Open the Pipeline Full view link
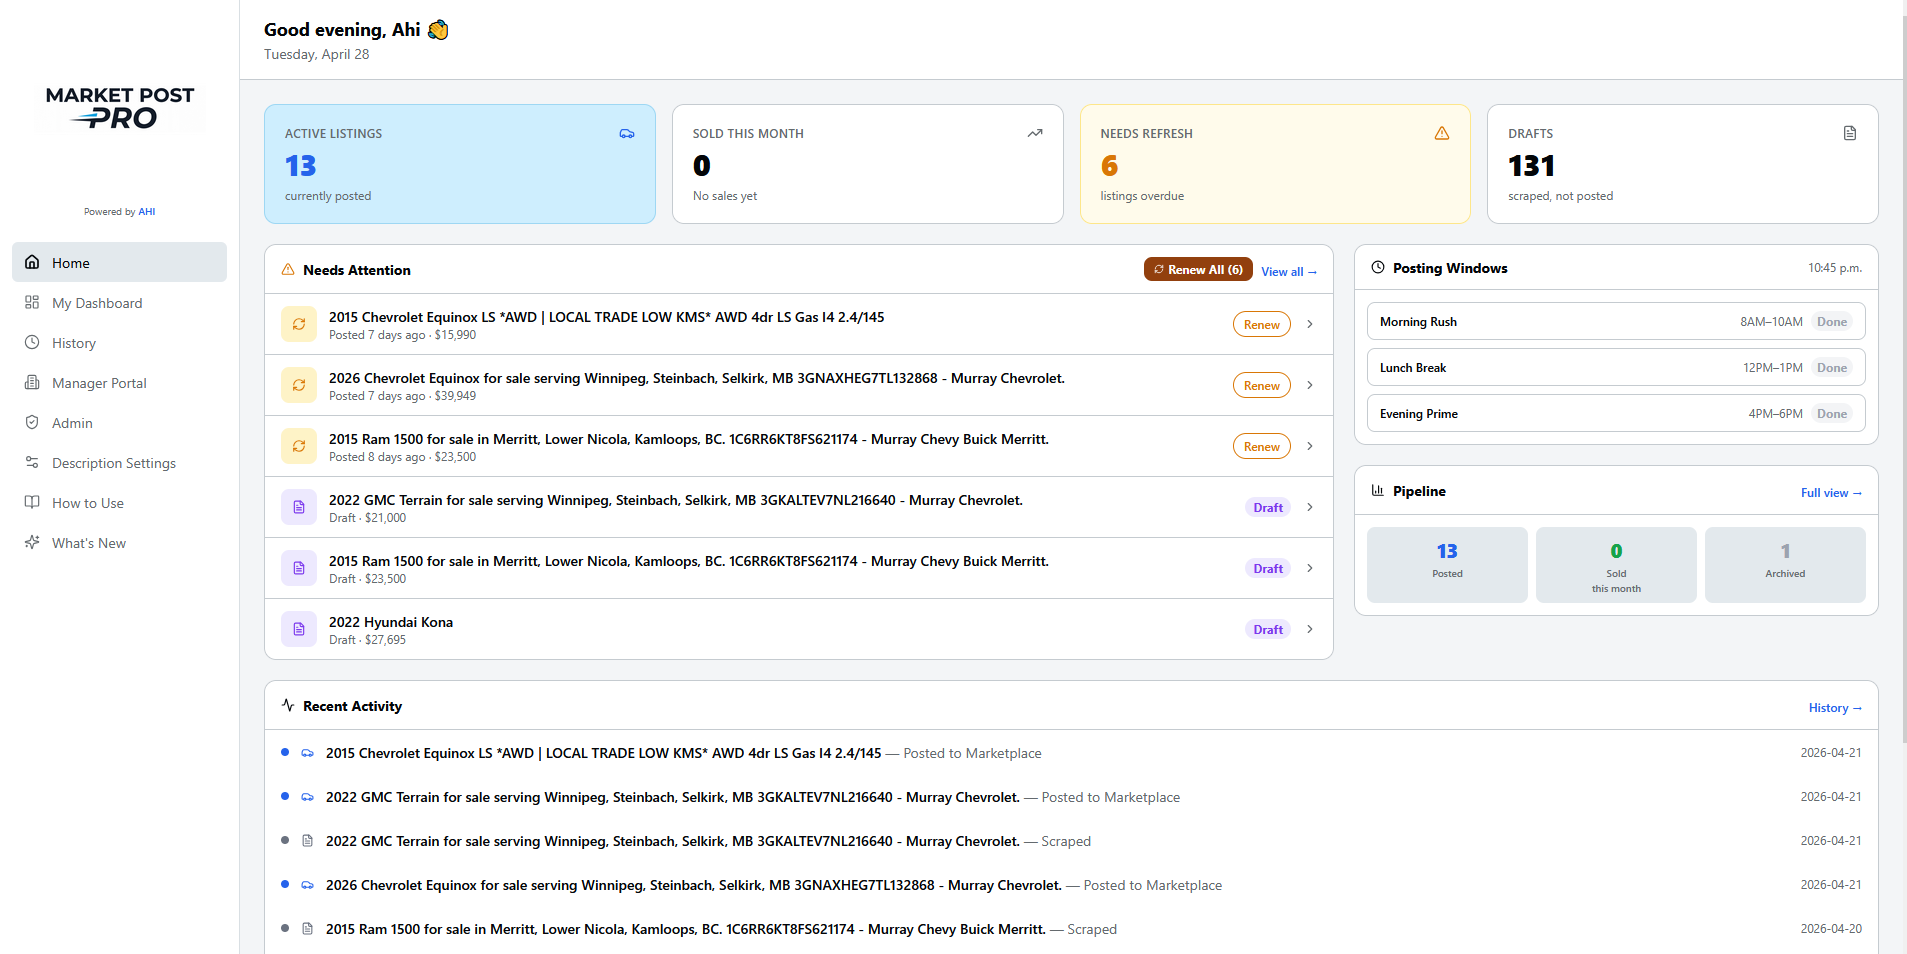1907x954 pixels. (x=1830, y=493)
